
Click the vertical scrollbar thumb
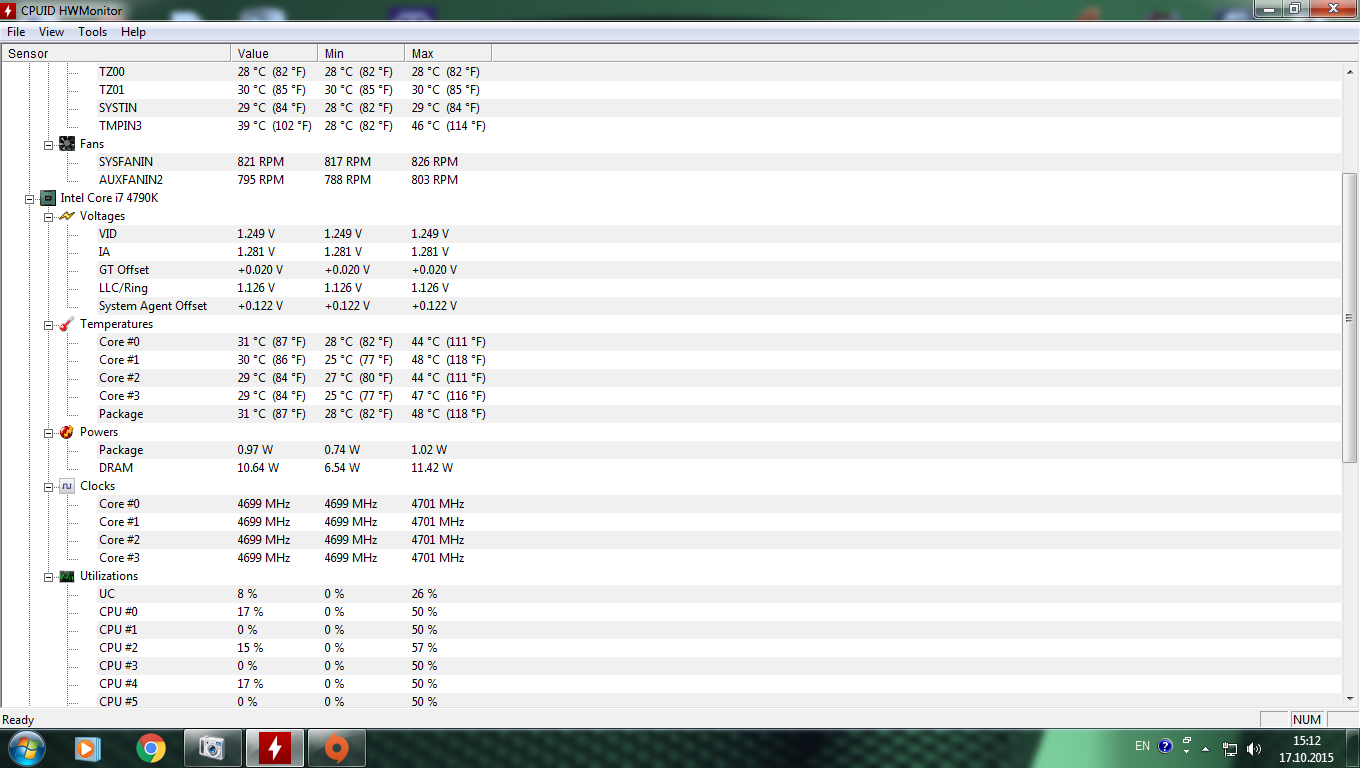[1349, 318]
